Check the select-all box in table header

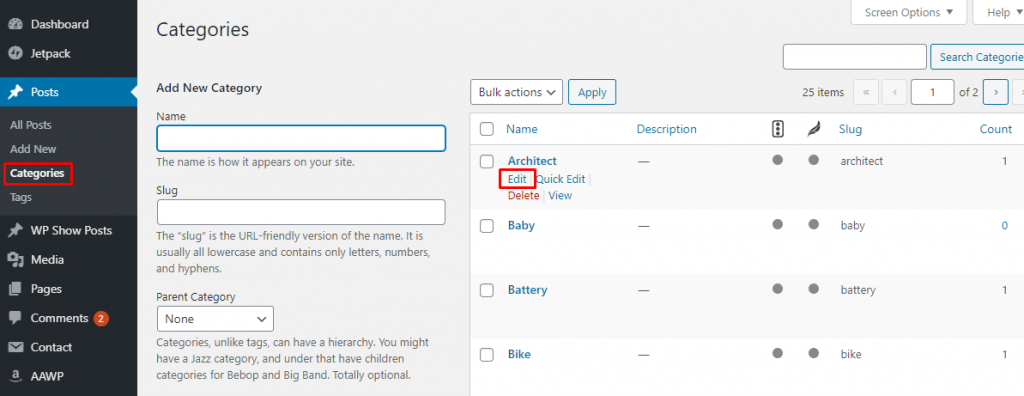point(487,129)
